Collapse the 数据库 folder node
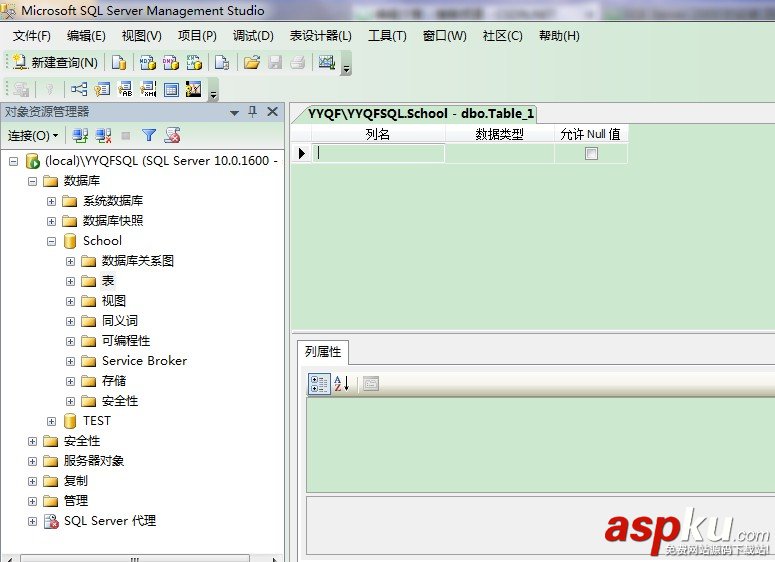Viewport: 775px width, 562px height. 33,181
